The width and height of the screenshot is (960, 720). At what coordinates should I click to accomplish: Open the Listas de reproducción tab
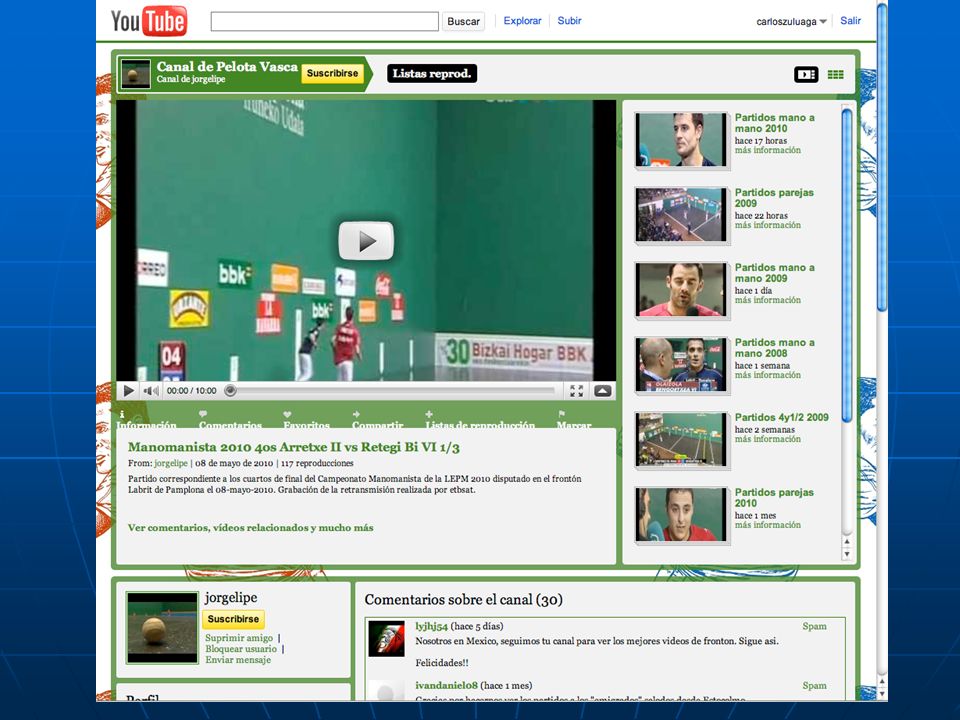click(480, 420)
